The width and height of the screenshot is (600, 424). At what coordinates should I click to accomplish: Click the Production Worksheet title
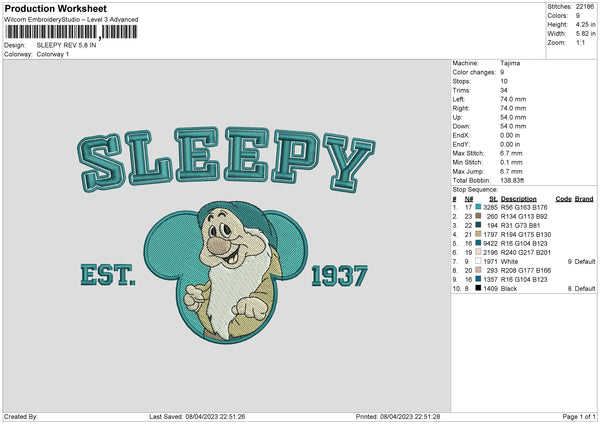(55, 8)
